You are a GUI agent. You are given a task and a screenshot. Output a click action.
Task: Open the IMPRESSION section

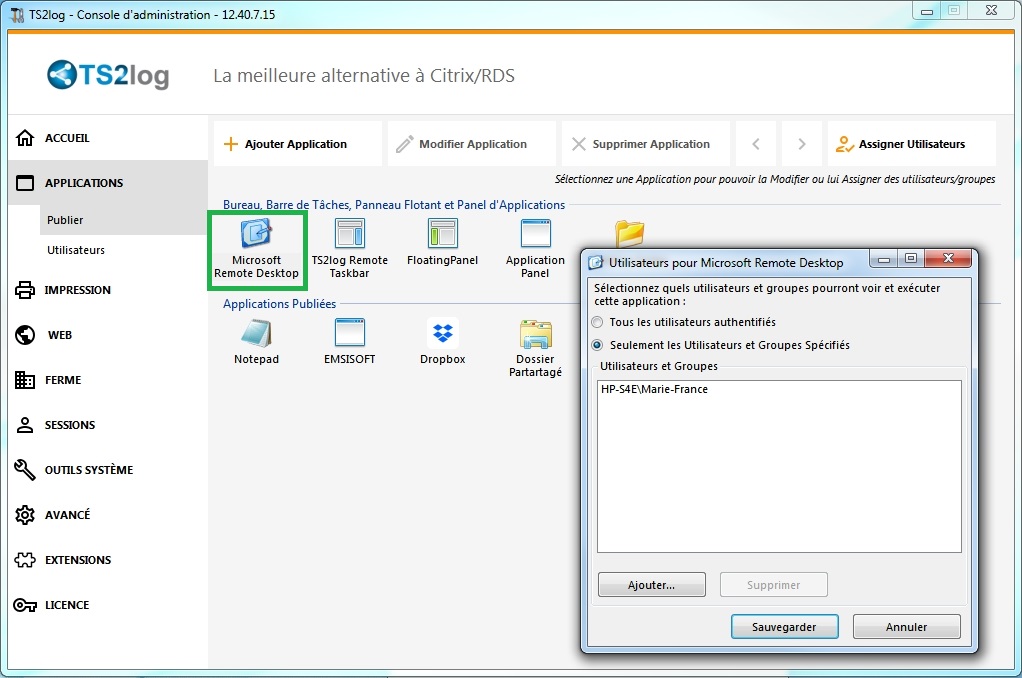pyautogui.click(x=108, y=290)
